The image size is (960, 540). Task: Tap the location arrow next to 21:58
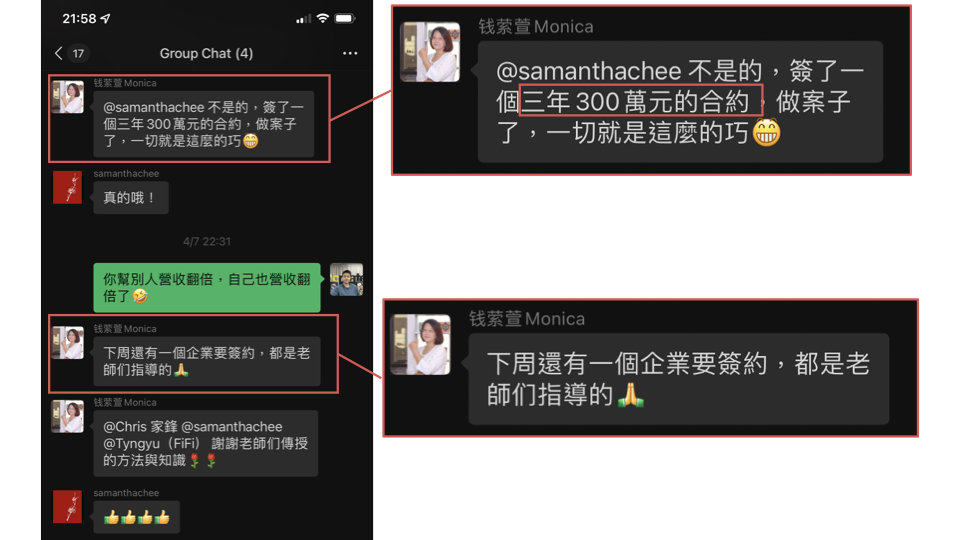click(x=105, y=19)
